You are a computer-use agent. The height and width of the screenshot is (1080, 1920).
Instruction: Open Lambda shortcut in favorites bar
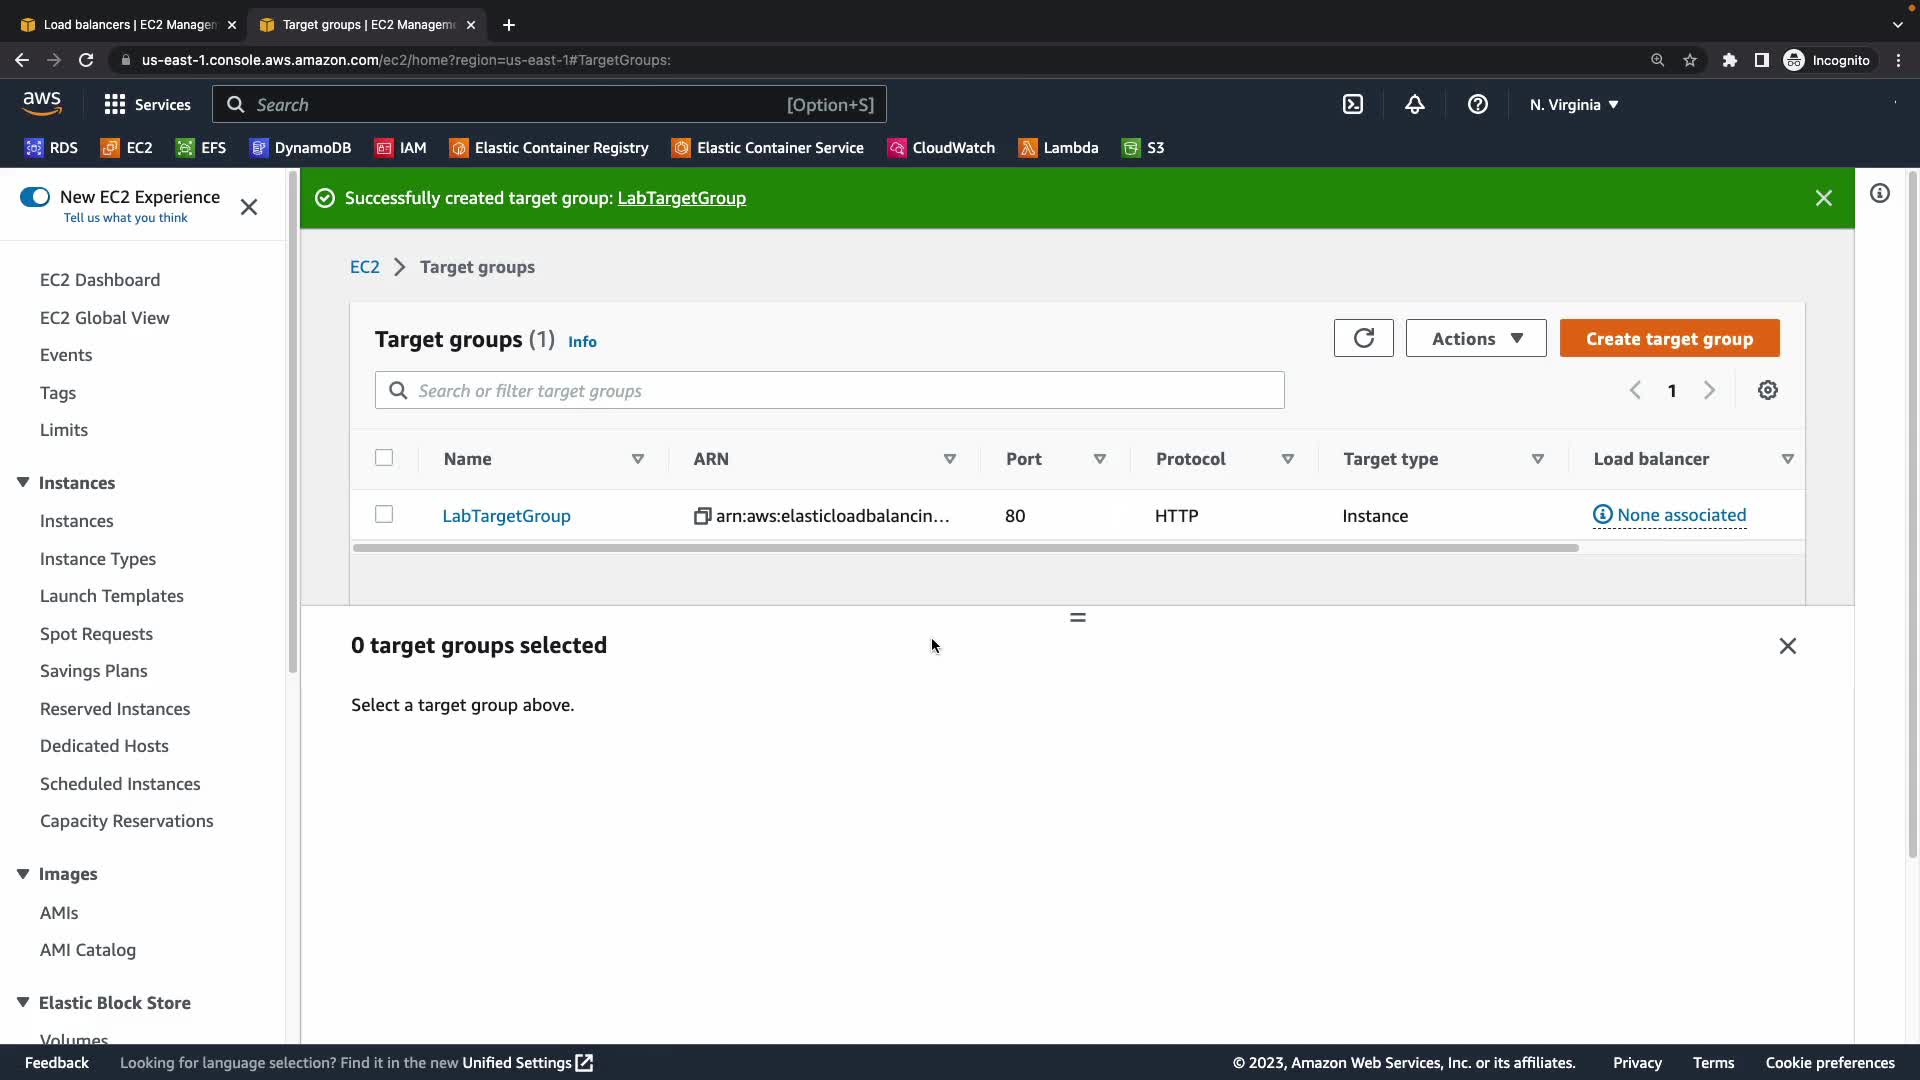point(1058,148)
